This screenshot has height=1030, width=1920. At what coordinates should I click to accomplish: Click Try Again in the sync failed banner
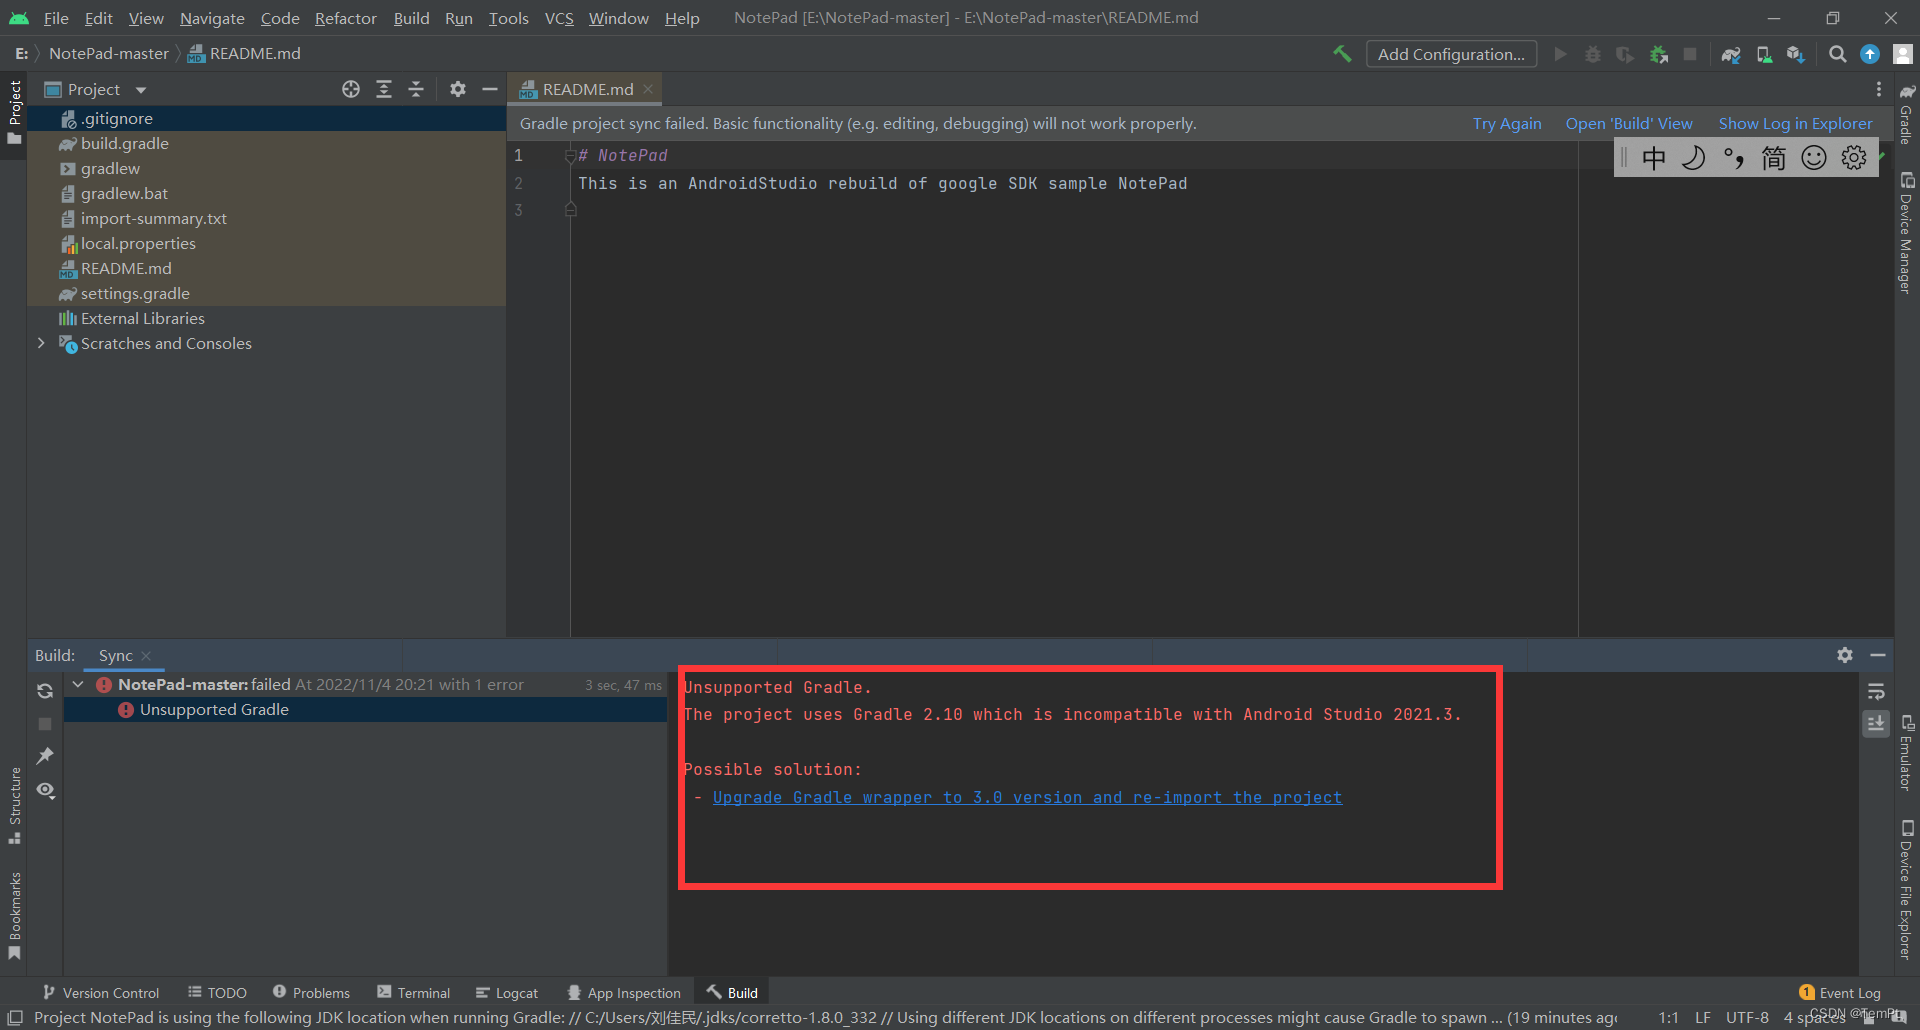click(x=1506, y=123)
